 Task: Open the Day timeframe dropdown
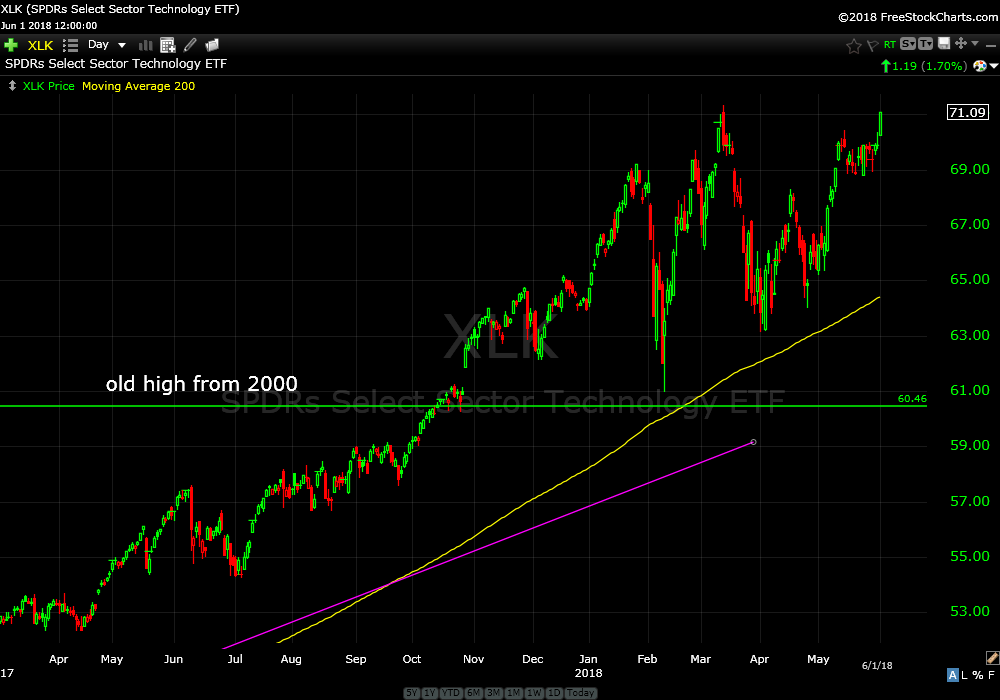click(x=107, y=45)
